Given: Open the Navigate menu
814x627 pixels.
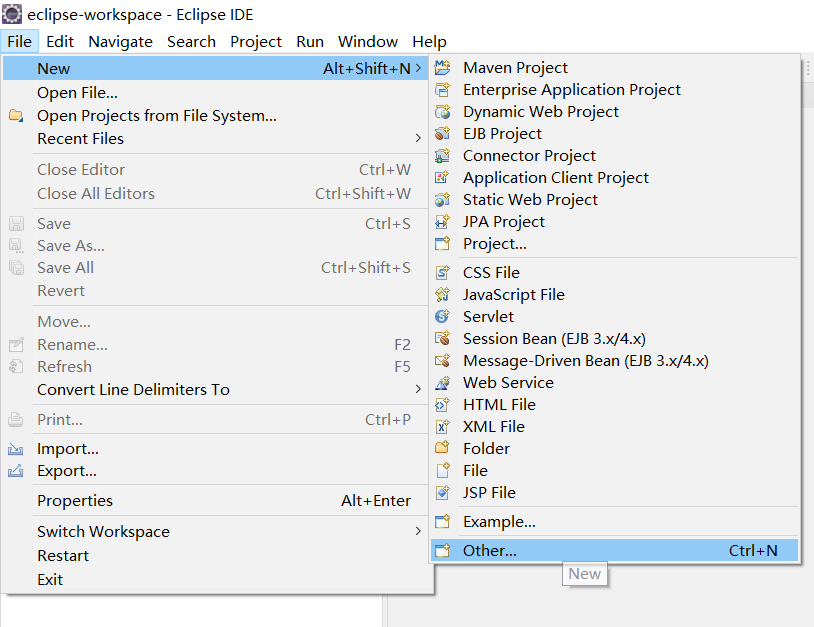Looking at the screenshot, I should pyautogui.click(x=120, y=42).
